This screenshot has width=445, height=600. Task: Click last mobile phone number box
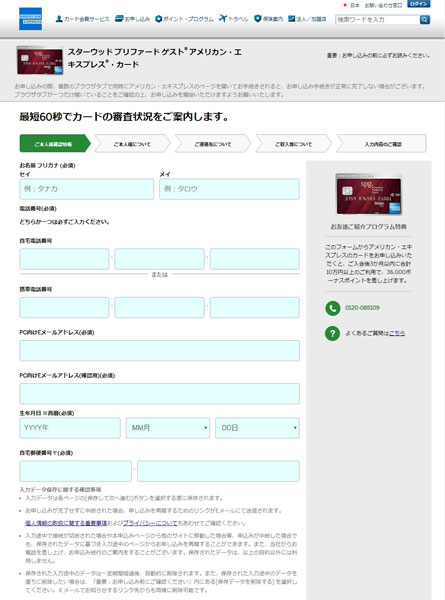(x=254, y=308)
